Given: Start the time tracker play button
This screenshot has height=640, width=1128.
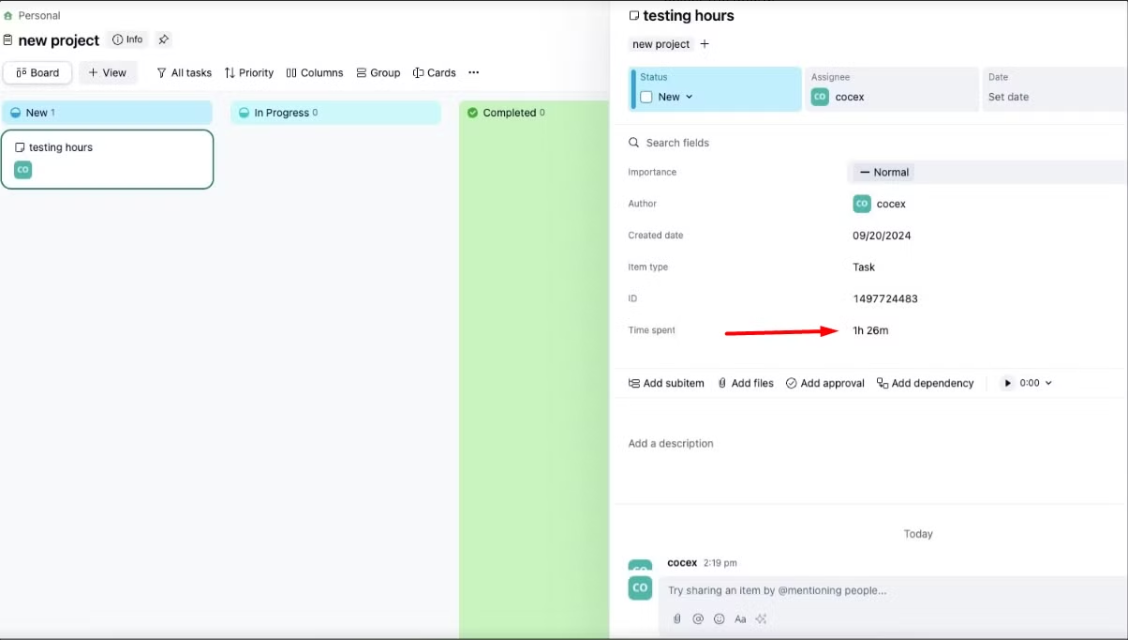Looking at the screenshot, I should [1007, 383].
